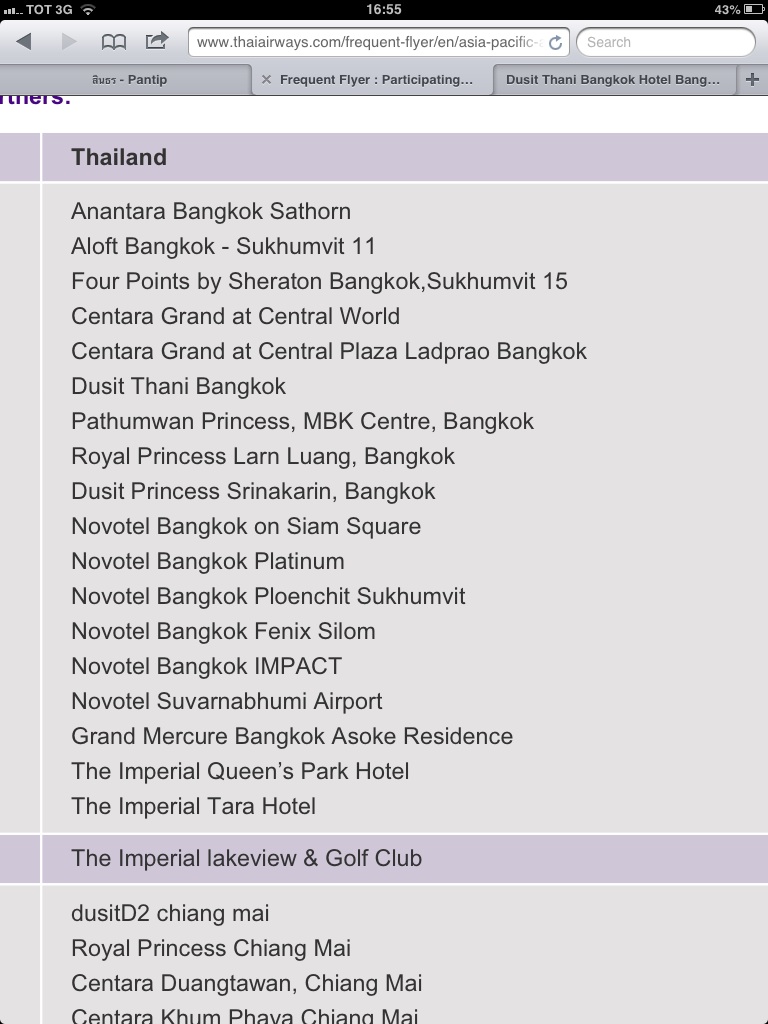The height and width of the screenshot is (1024, 768).
Task: Tap the battery indicator in the status bar
Action: (x=754, y=9)
